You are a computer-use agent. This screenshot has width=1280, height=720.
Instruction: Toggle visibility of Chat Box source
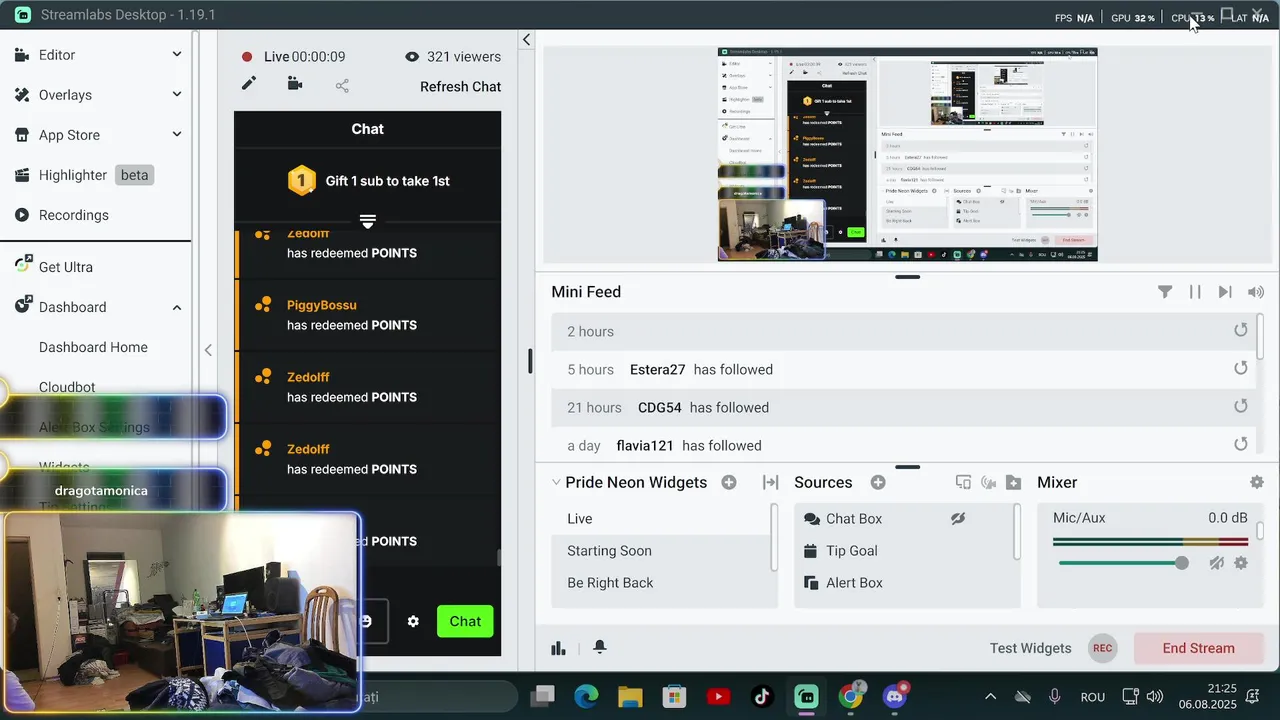(958, 519)
